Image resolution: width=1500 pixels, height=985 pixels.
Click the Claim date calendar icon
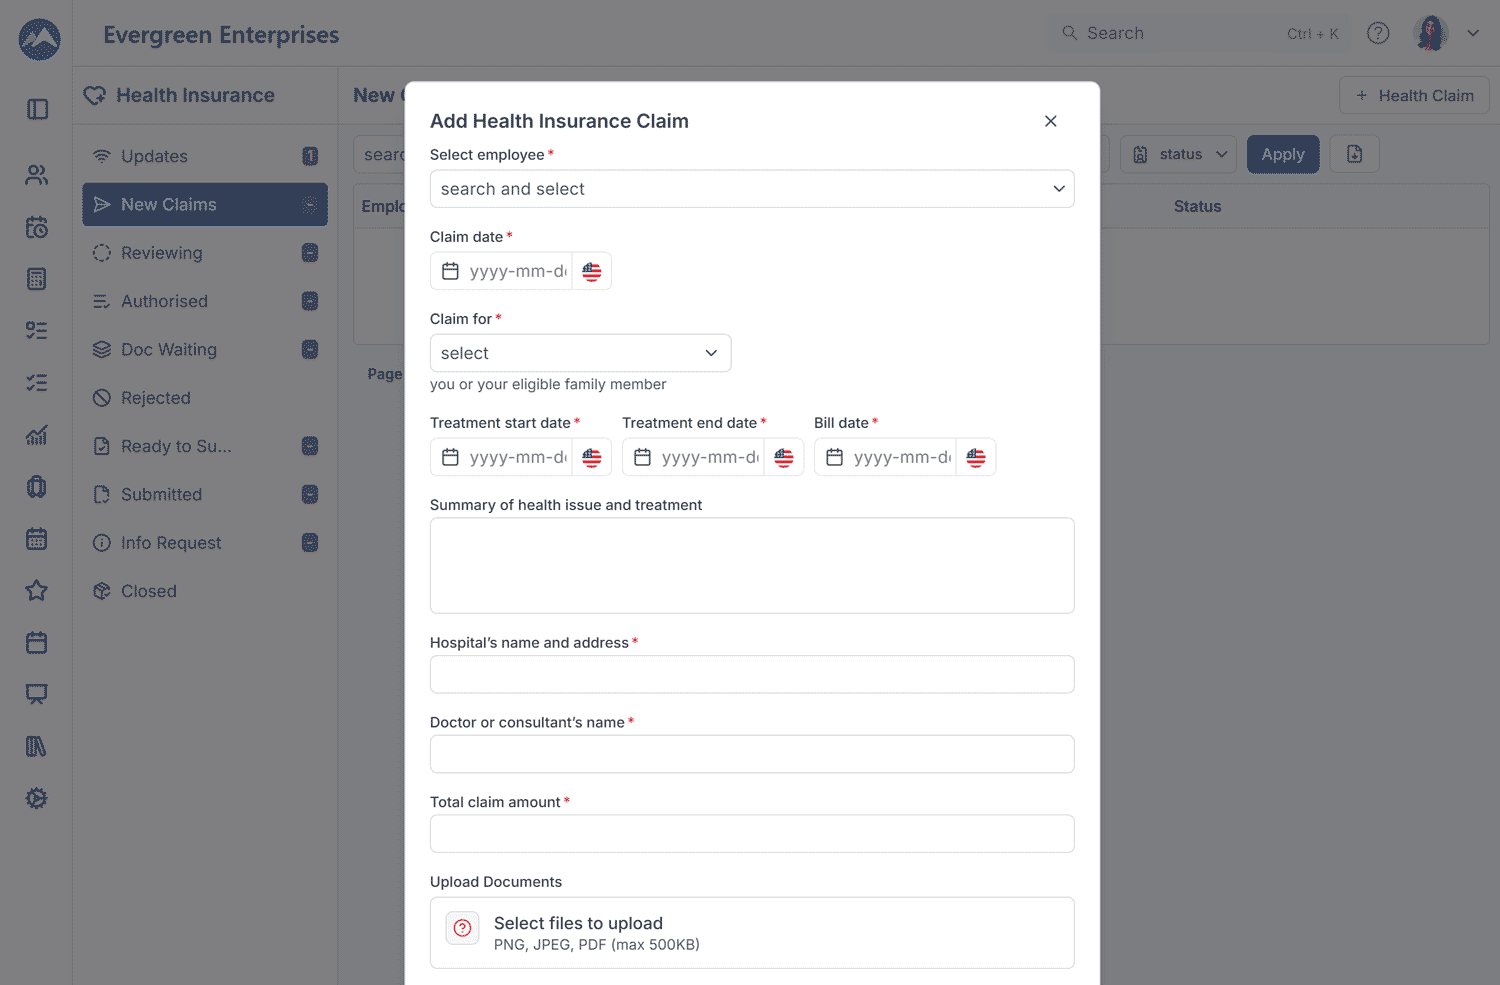451,271
